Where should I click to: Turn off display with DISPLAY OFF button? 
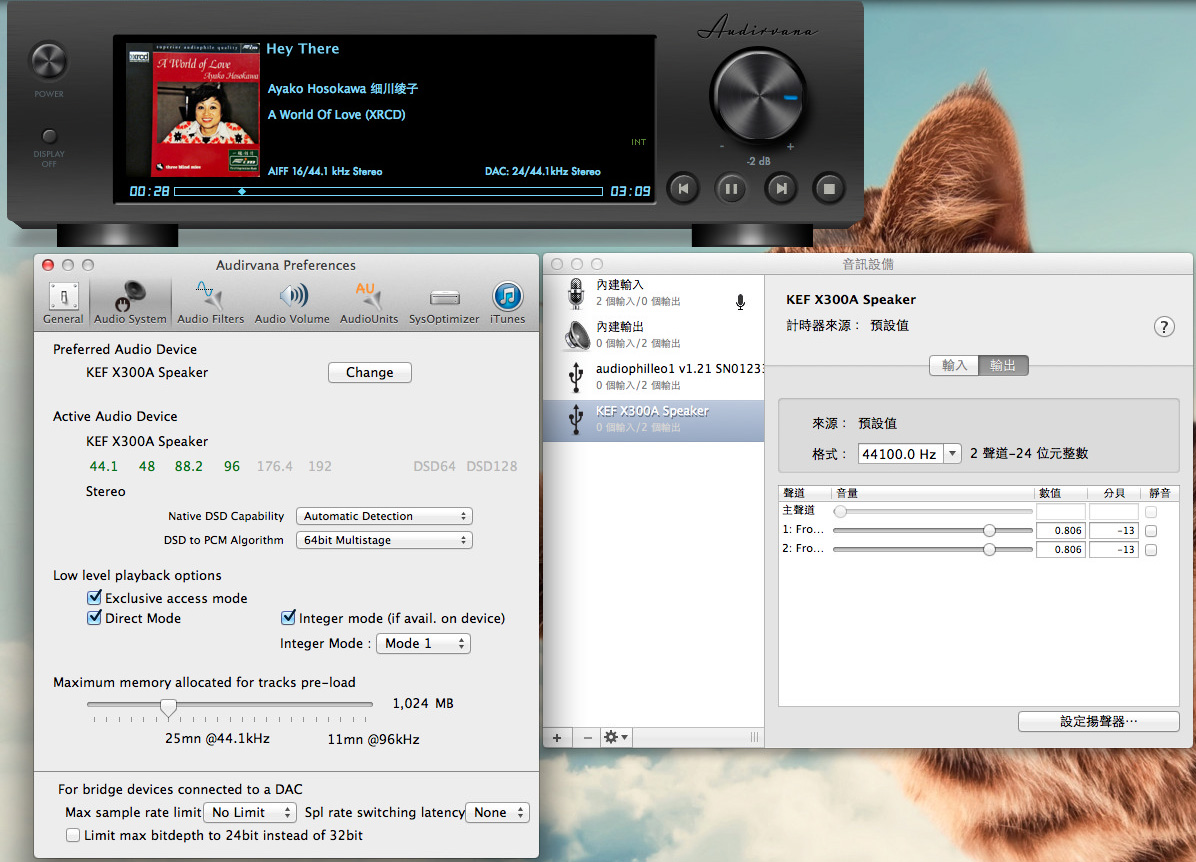[x=49, y=137]
